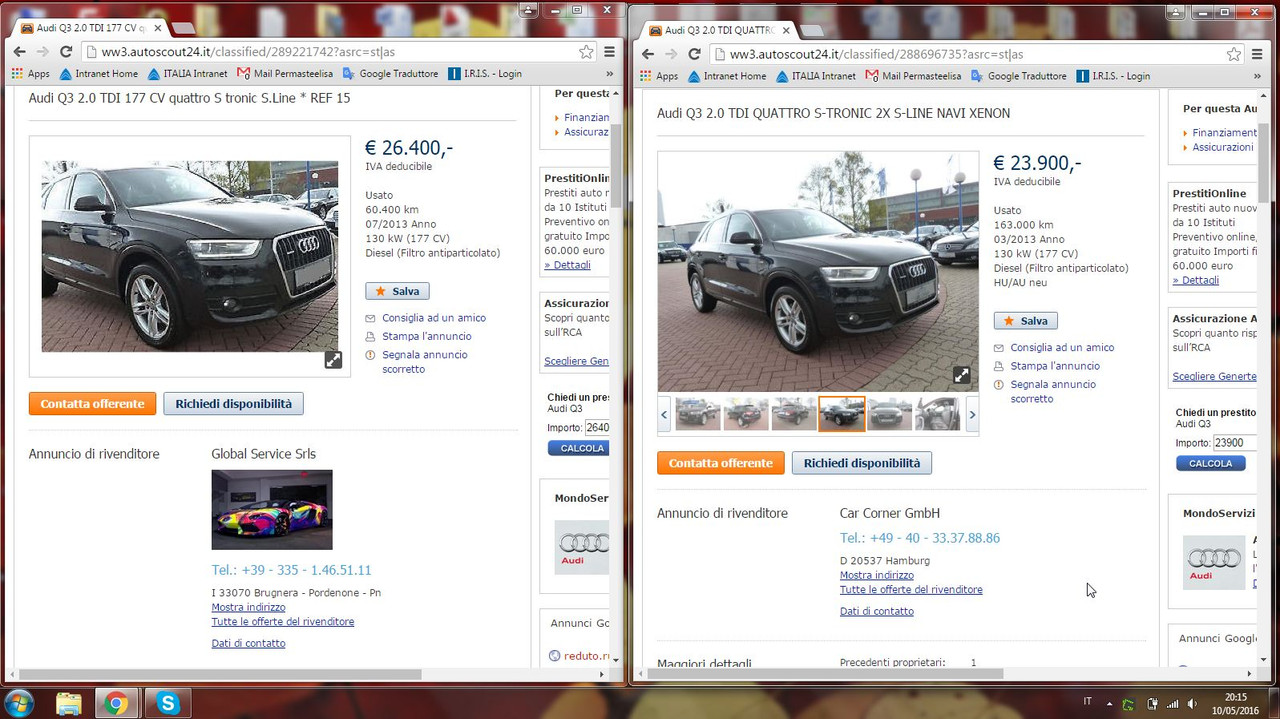The width and height of the screenshot is (1280, 719).
Task: Close the right window's Audi Q3 tab
Action: (x=785, y=30)
